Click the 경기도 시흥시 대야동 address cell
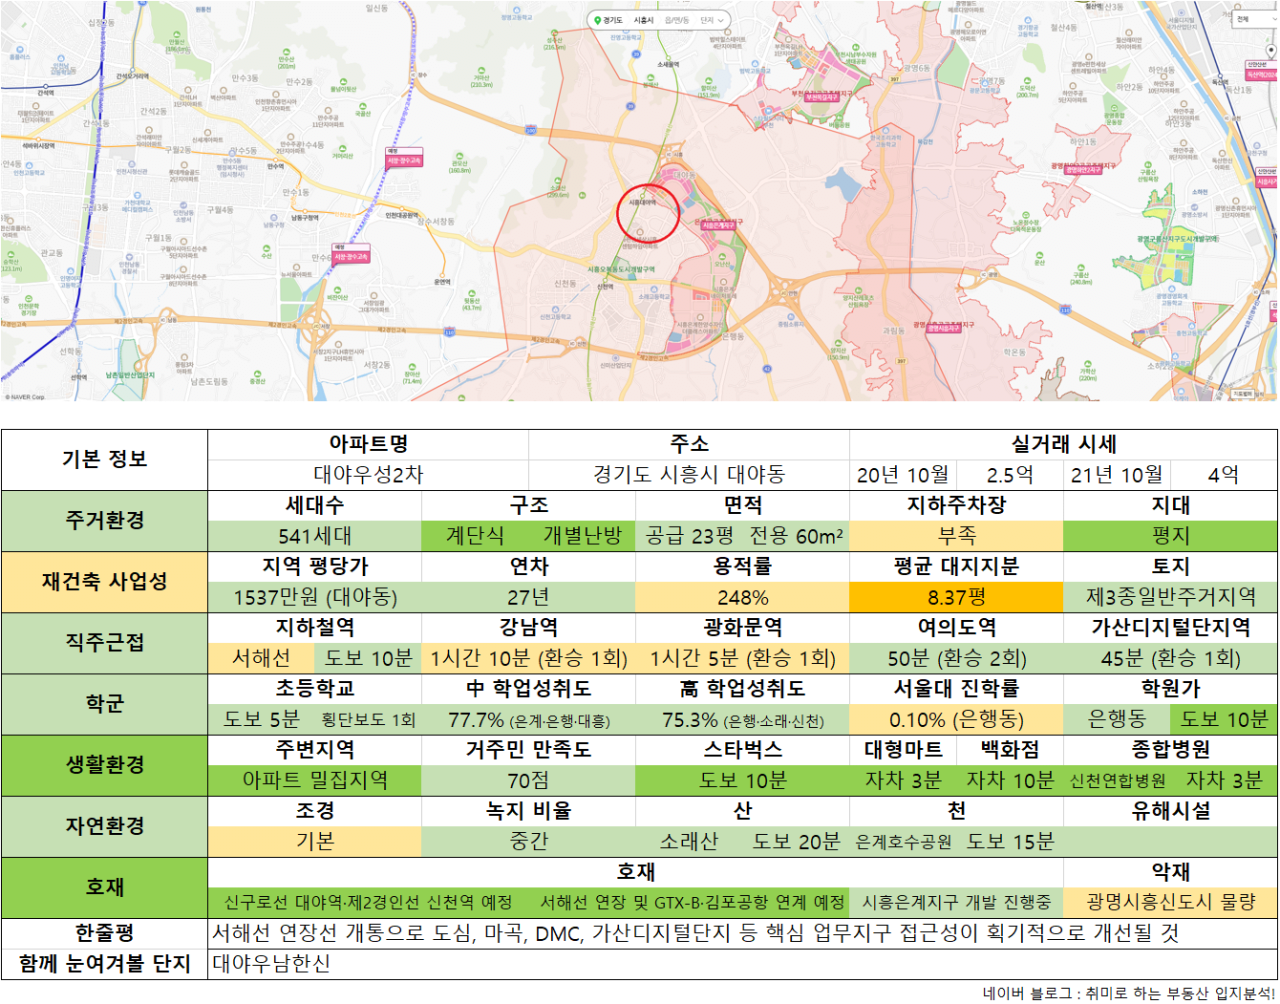The height and width of the screenshot is (1004, 1280). click(689, 474)
